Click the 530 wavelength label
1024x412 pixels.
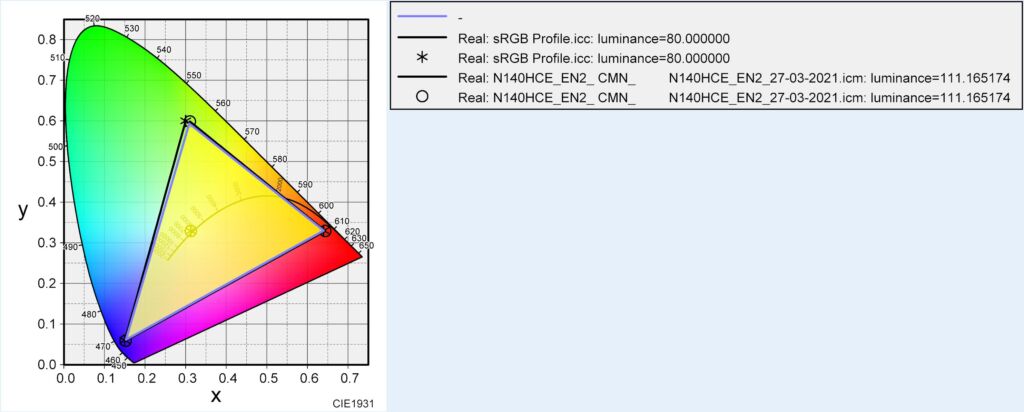[131, 29]
